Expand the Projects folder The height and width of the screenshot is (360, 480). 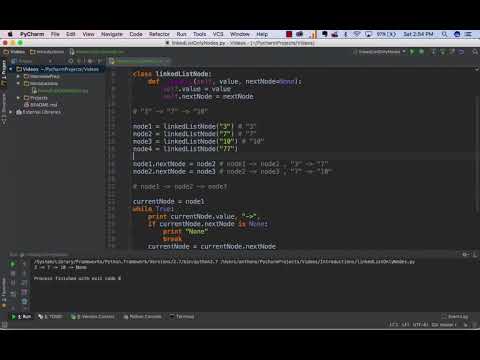pyautogui.click(x=18, y=98)
